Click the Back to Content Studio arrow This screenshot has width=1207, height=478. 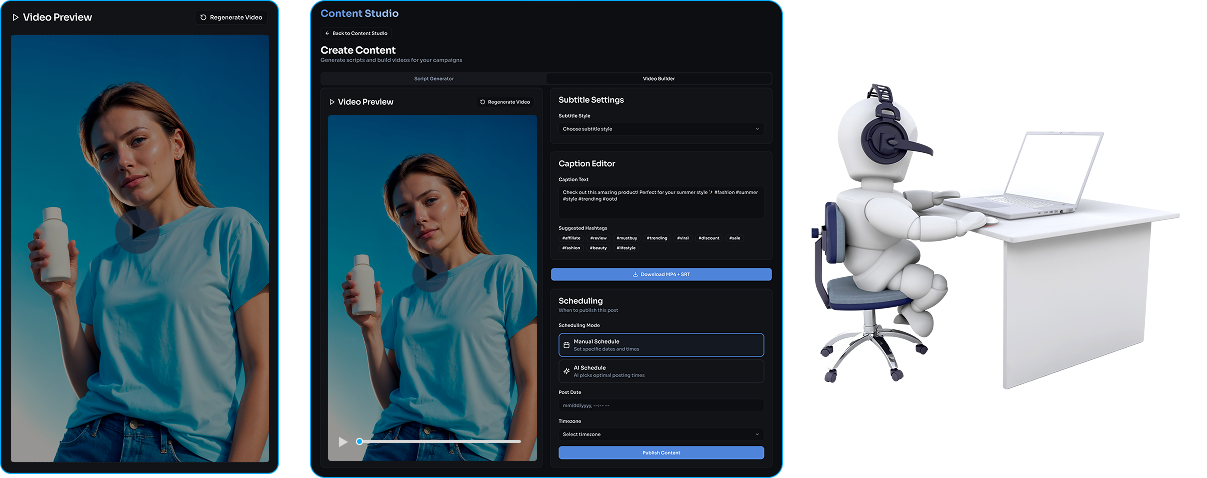[327, 33]
